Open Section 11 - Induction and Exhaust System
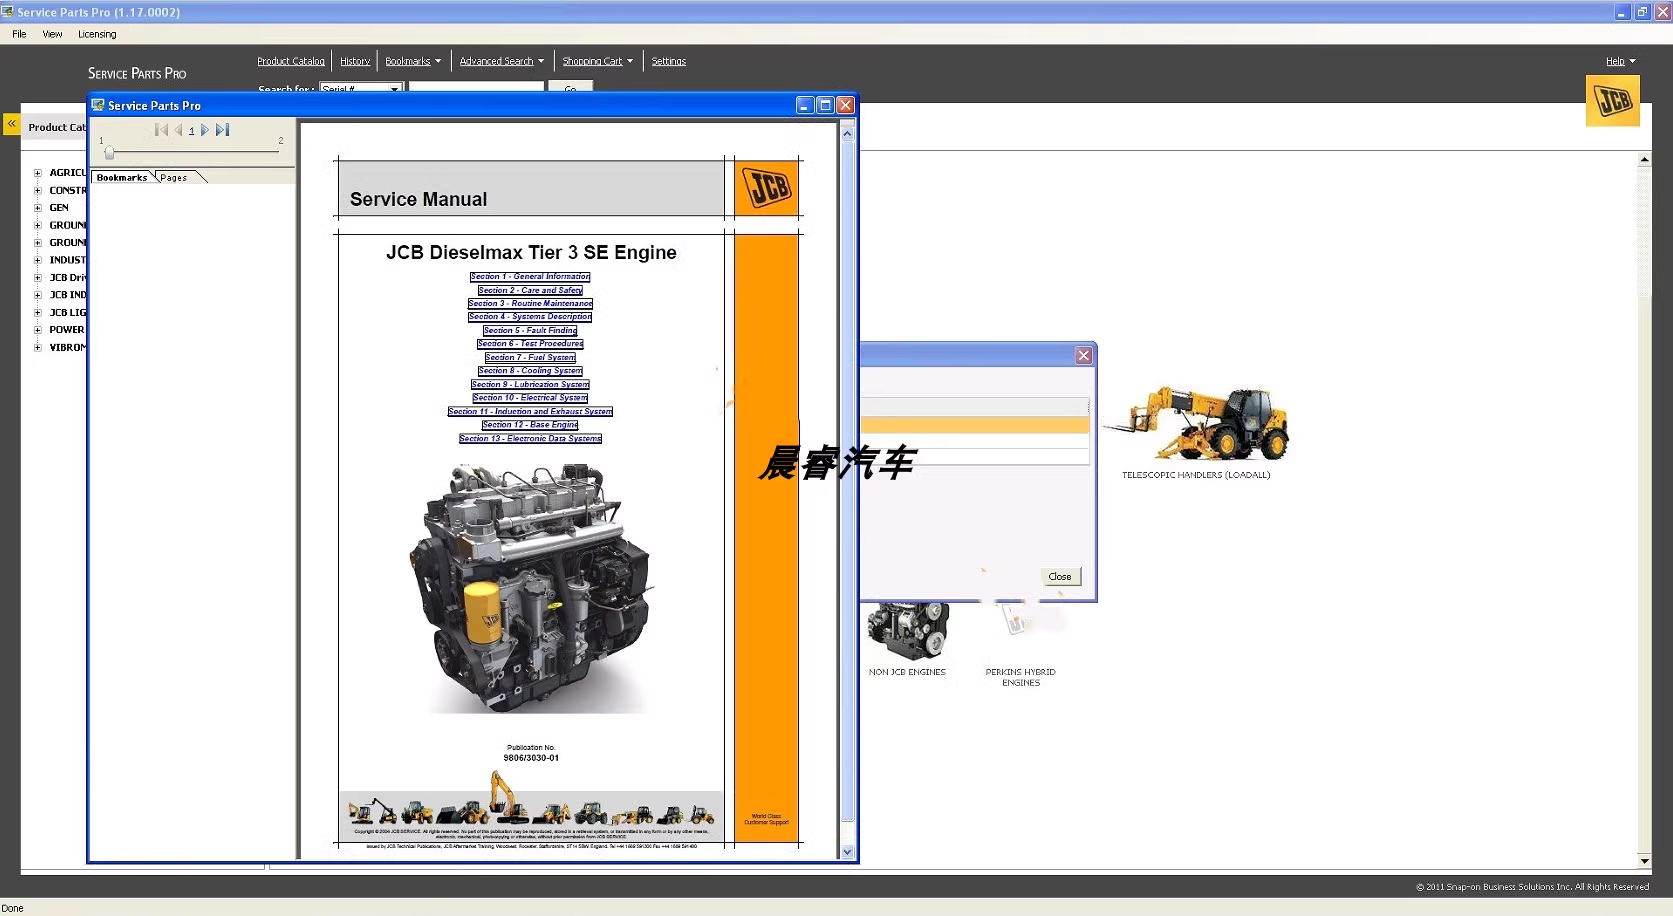The height and width of the screenshot is (916, 1673). pyautogui.click(x=530, y=412)
